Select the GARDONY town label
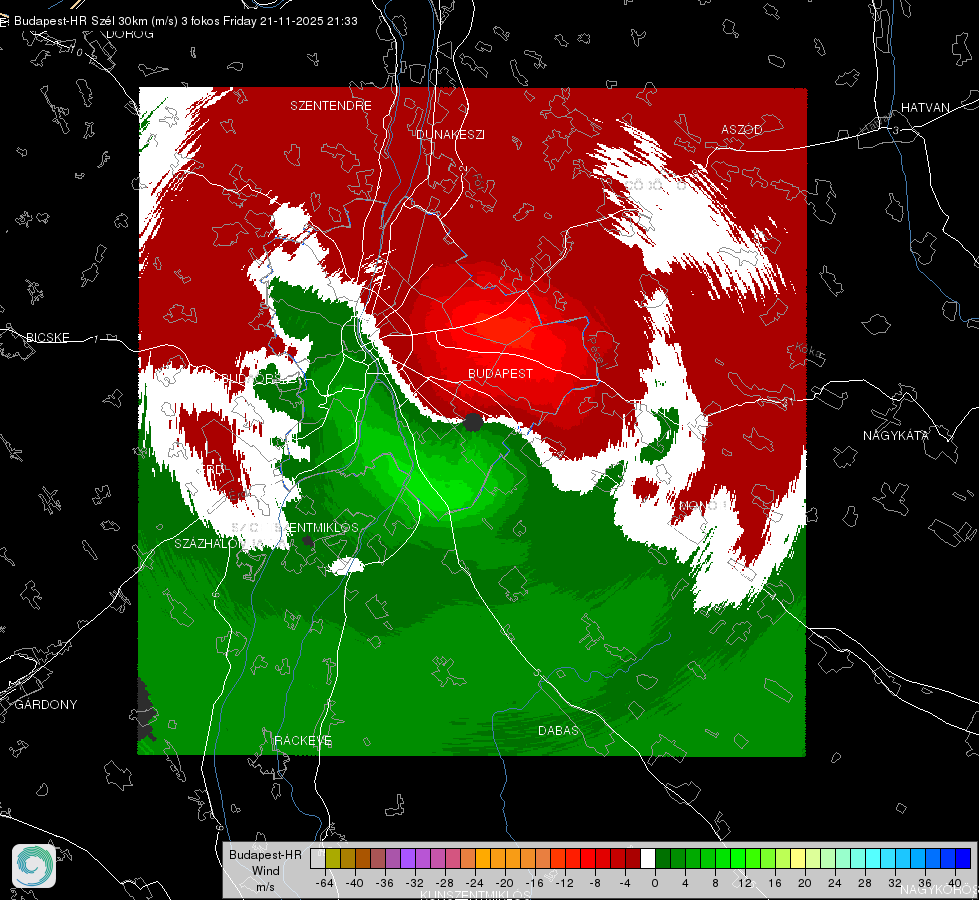Image resolution: width=979 pixels, height=900 pixels. coord(46,705)
